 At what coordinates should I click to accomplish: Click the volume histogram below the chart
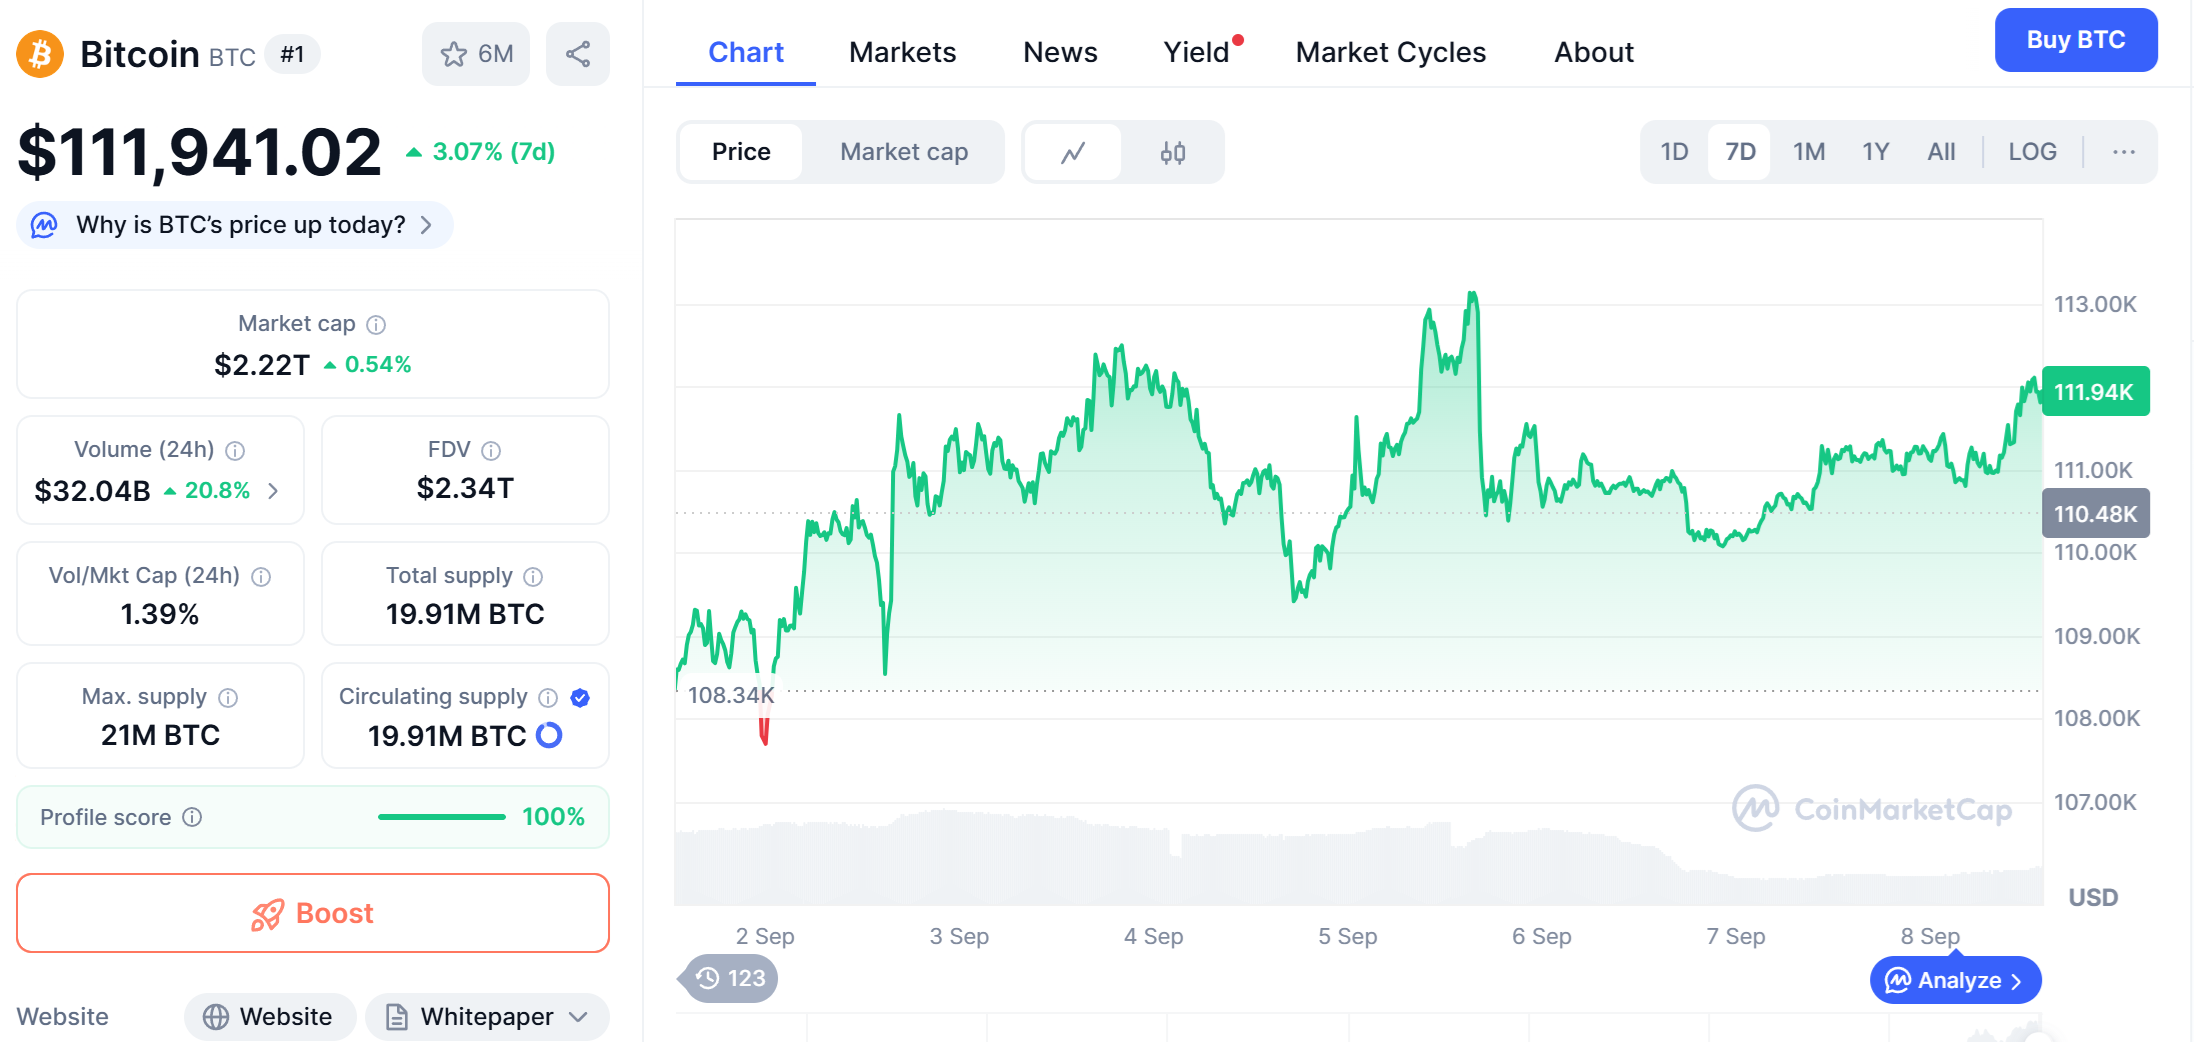1358,858
